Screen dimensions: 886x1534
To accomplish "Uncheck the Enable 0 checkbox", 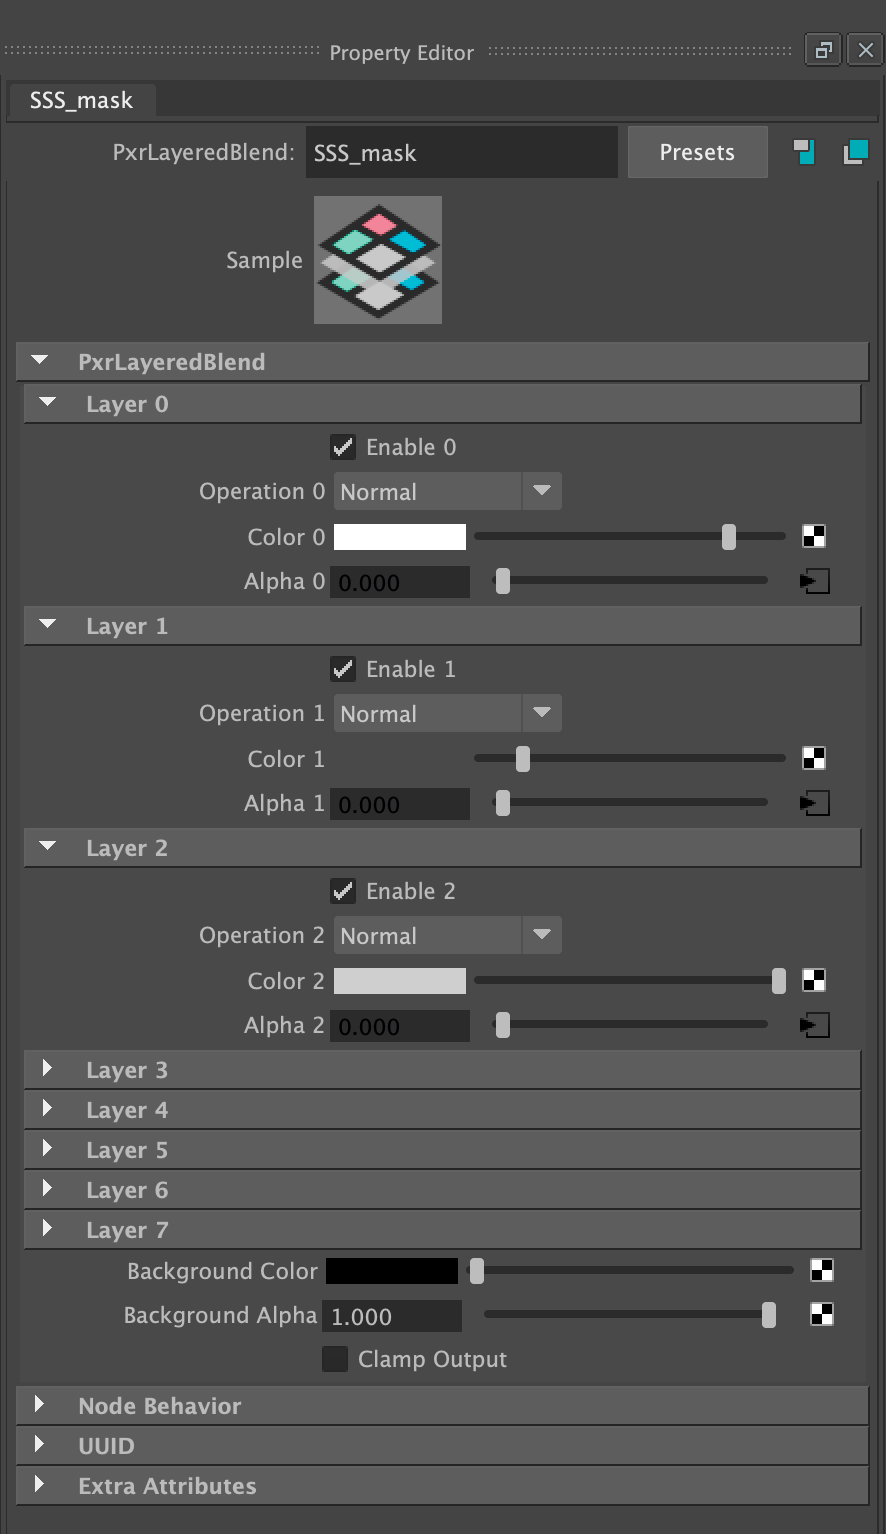I will (343, 447).
